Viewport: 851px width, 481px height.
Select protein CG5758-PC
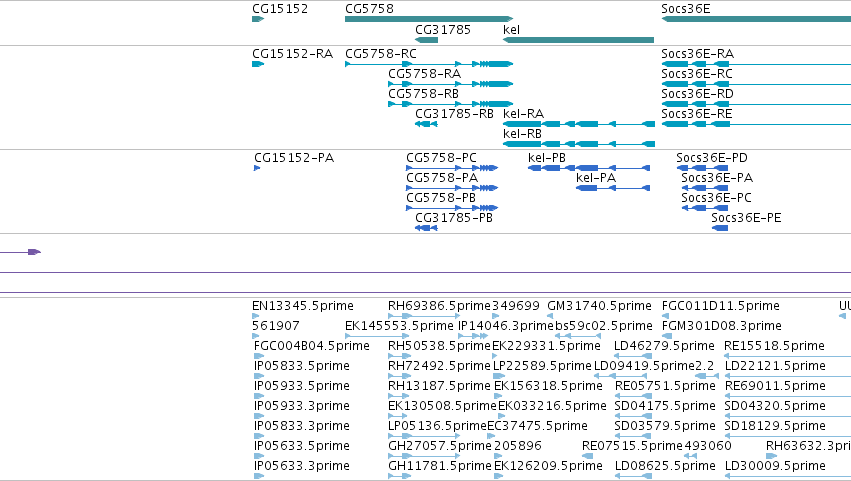(x=441, y=158)
